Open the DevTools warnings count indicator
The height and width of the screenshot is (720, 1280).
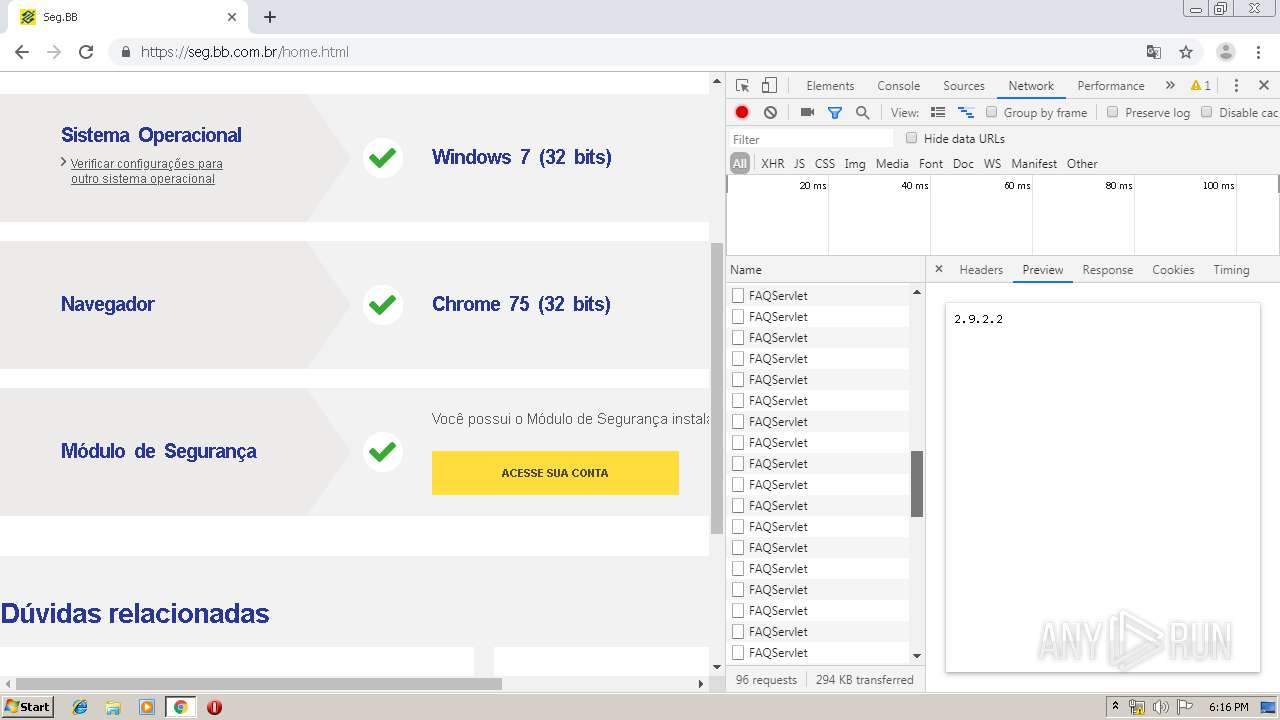tap(1201, 86)
